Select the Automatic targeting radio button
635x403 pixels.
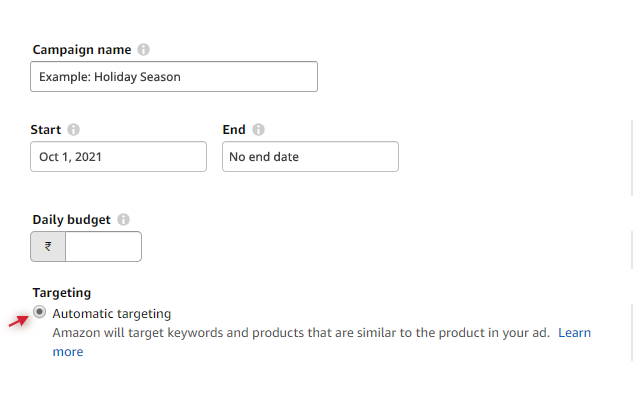point(39,313)
